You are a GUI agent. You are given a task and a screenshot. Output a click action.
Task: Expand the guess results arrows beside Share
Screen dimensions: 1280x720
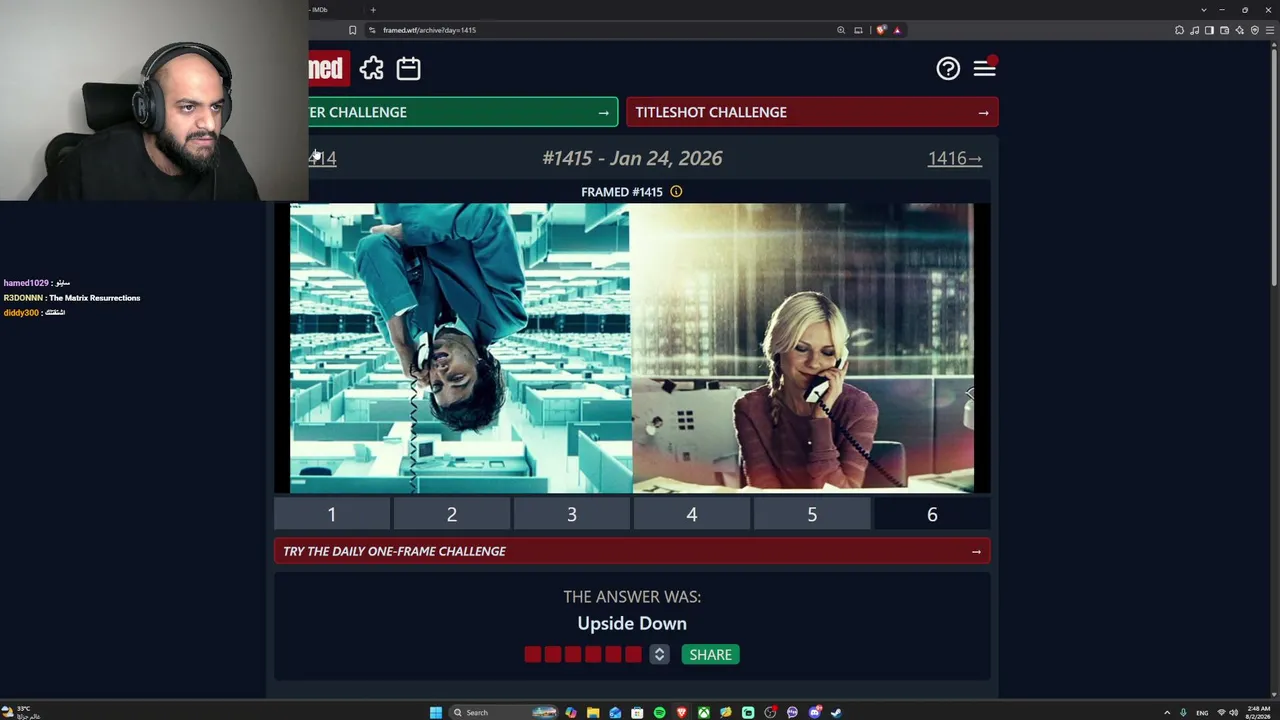coord(659,654)
